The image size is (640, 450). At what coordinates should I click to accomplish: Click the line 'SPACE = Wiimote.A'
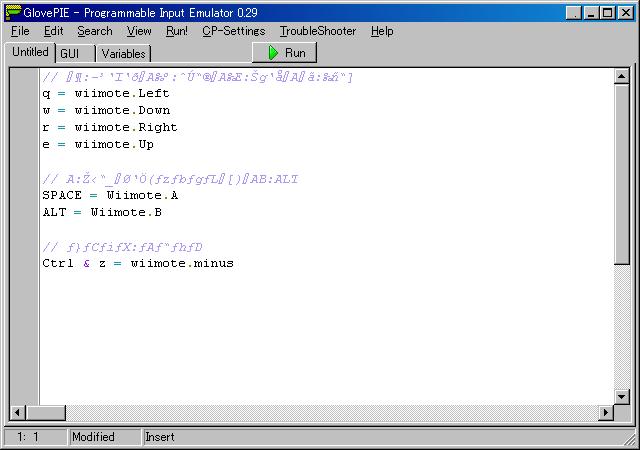pos(110,195)
